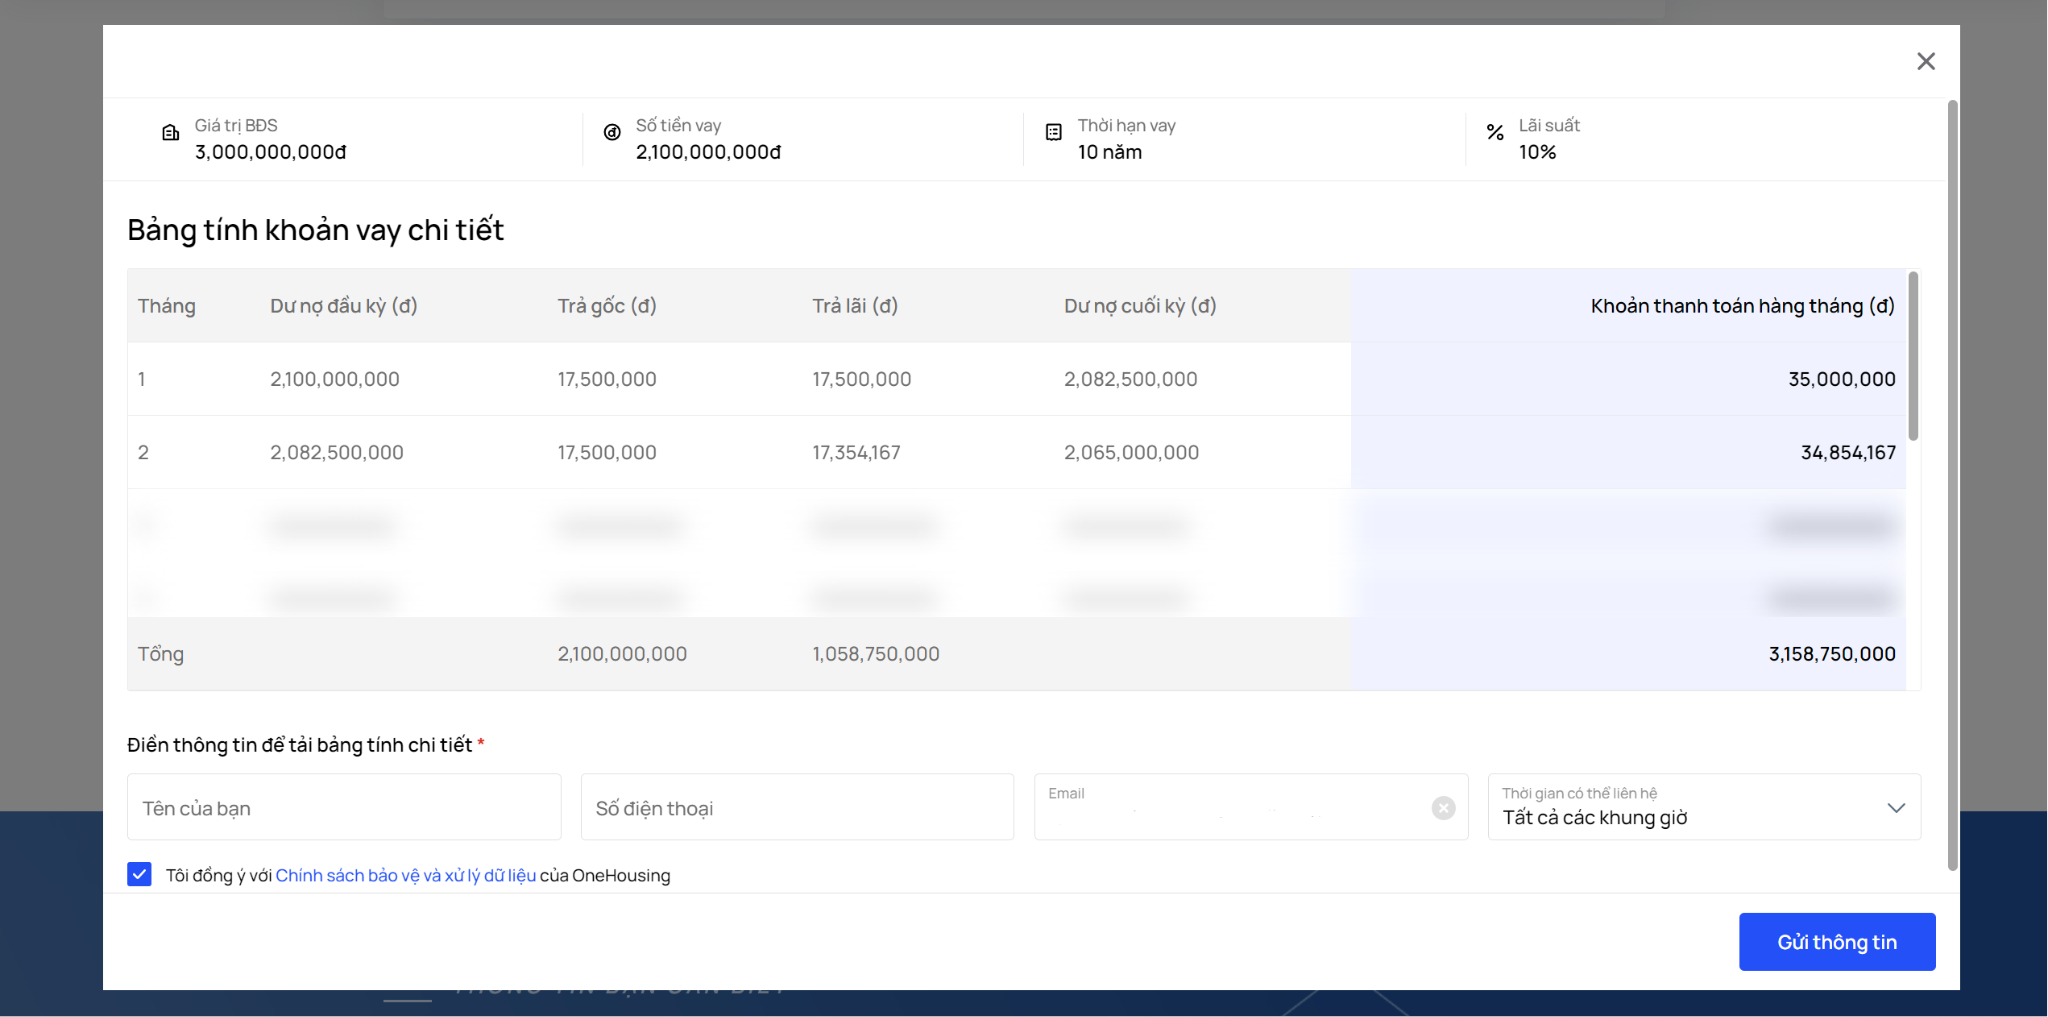Uncheck the data policy agreement checkbox
The height and width of the screenshot is (1017, 2048).
point(139,875)
